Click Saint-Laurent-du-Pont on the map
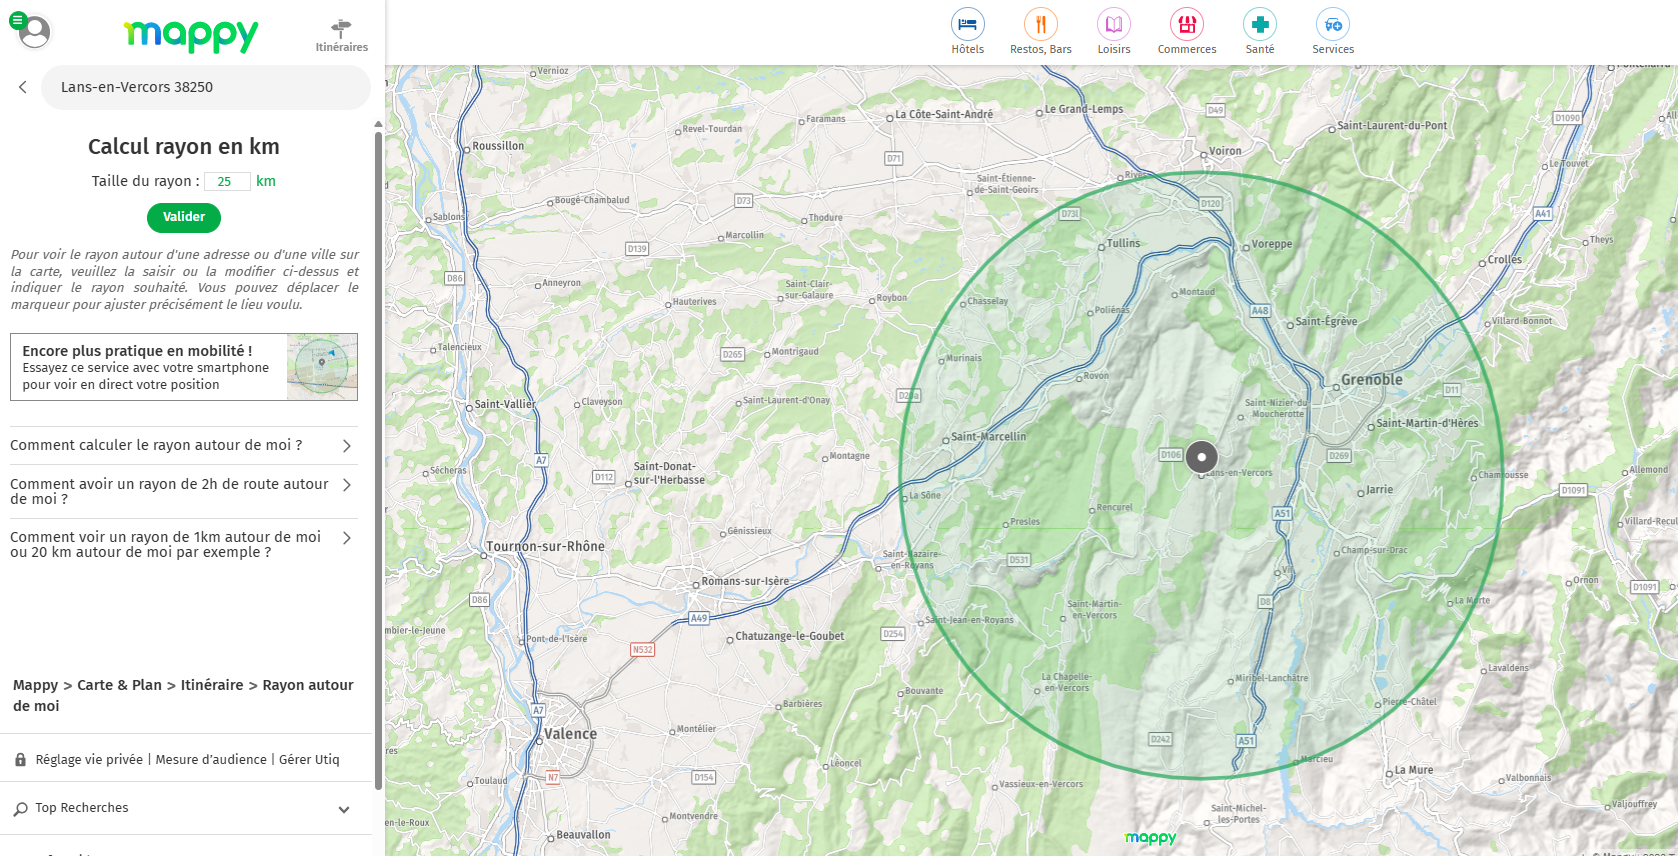 tap(1392, 126)
